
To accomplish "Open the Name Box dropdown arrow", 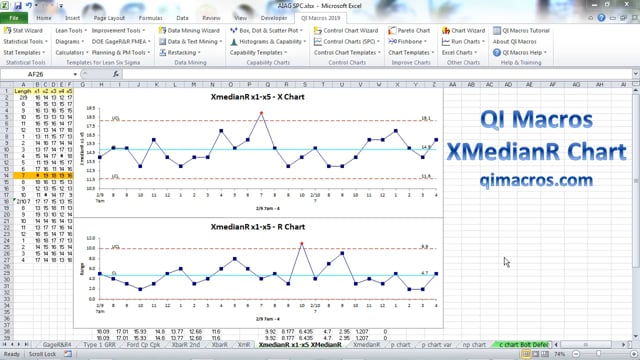I will coord(75,74).
